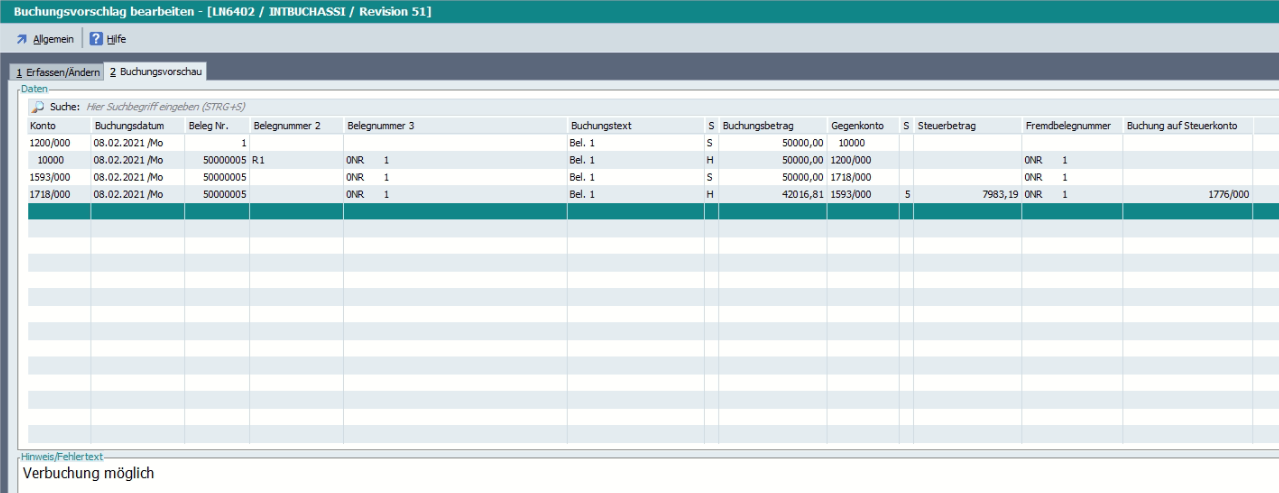Click the Buchung auf Steuerkonto header
Viewport: 1279px width, 493px height.
[1182, 126]
